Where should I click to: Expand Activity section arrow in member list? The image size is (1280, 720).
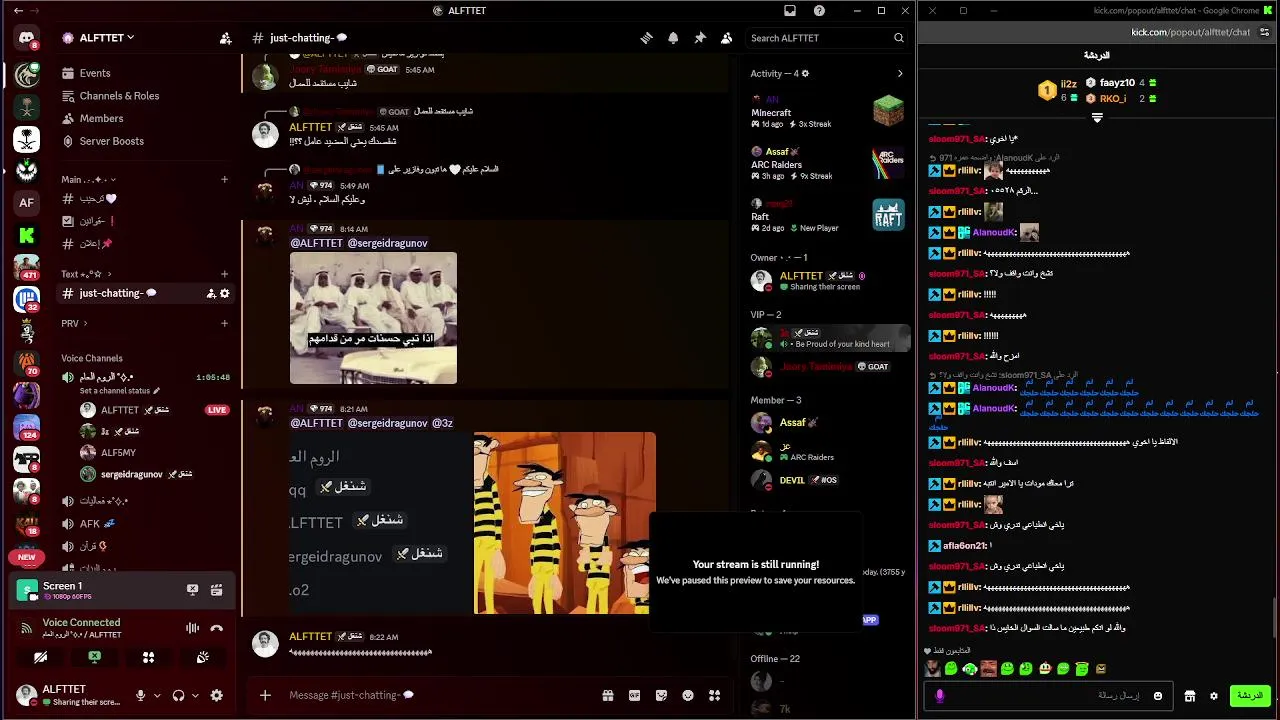coord(899,73)
